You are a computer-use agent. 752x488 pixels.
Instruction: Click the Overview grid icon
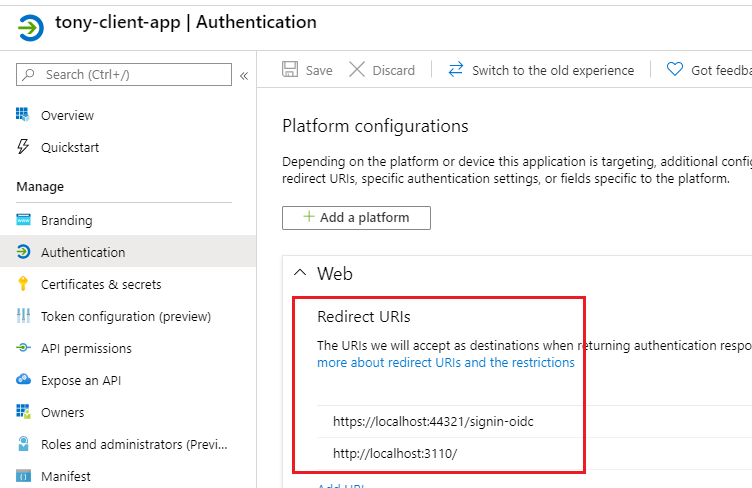[23, 115]
